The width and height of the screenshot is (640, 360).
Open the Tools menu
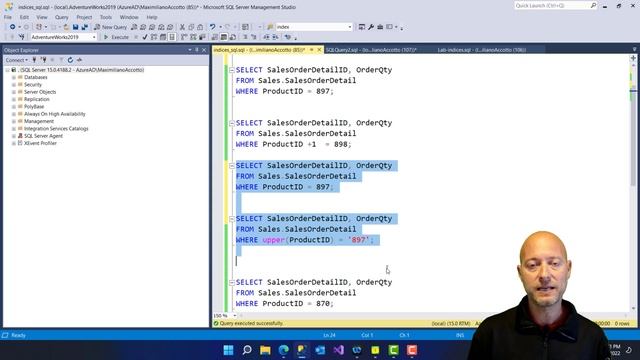[x=106, y=17]
